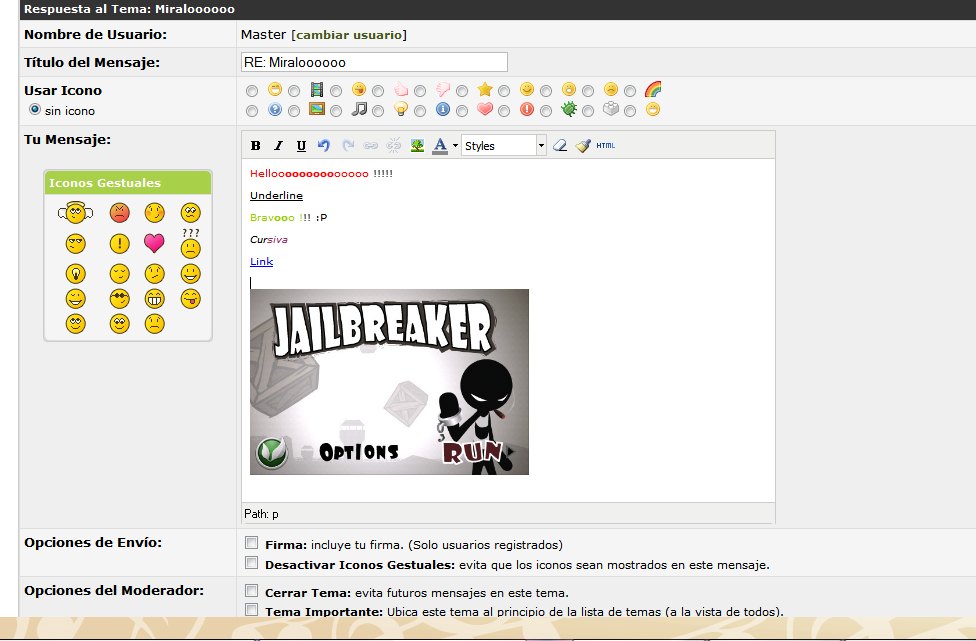Click the blue 'Link' hyperlink in message
Image resolution: width=976 pixels, height=641 pixels.
pyautogui.click(x=261, y=261)
